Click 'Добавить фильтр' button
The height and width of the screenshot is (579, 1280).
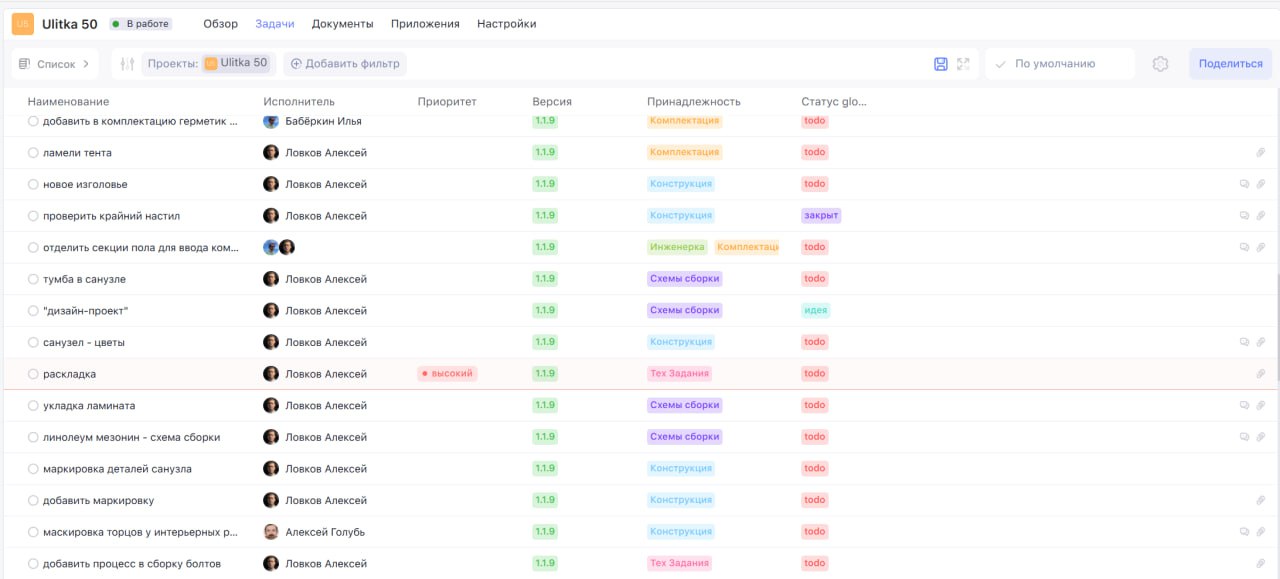(345, 64)
